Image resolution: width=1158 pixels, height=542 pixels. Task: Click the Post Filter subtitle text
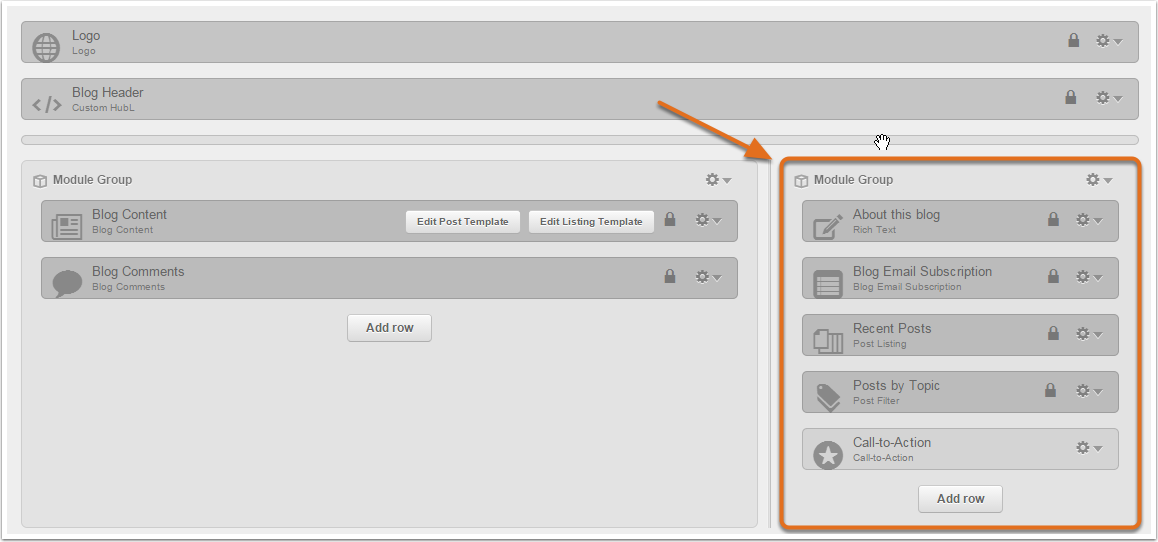click(x=876, y=401)
